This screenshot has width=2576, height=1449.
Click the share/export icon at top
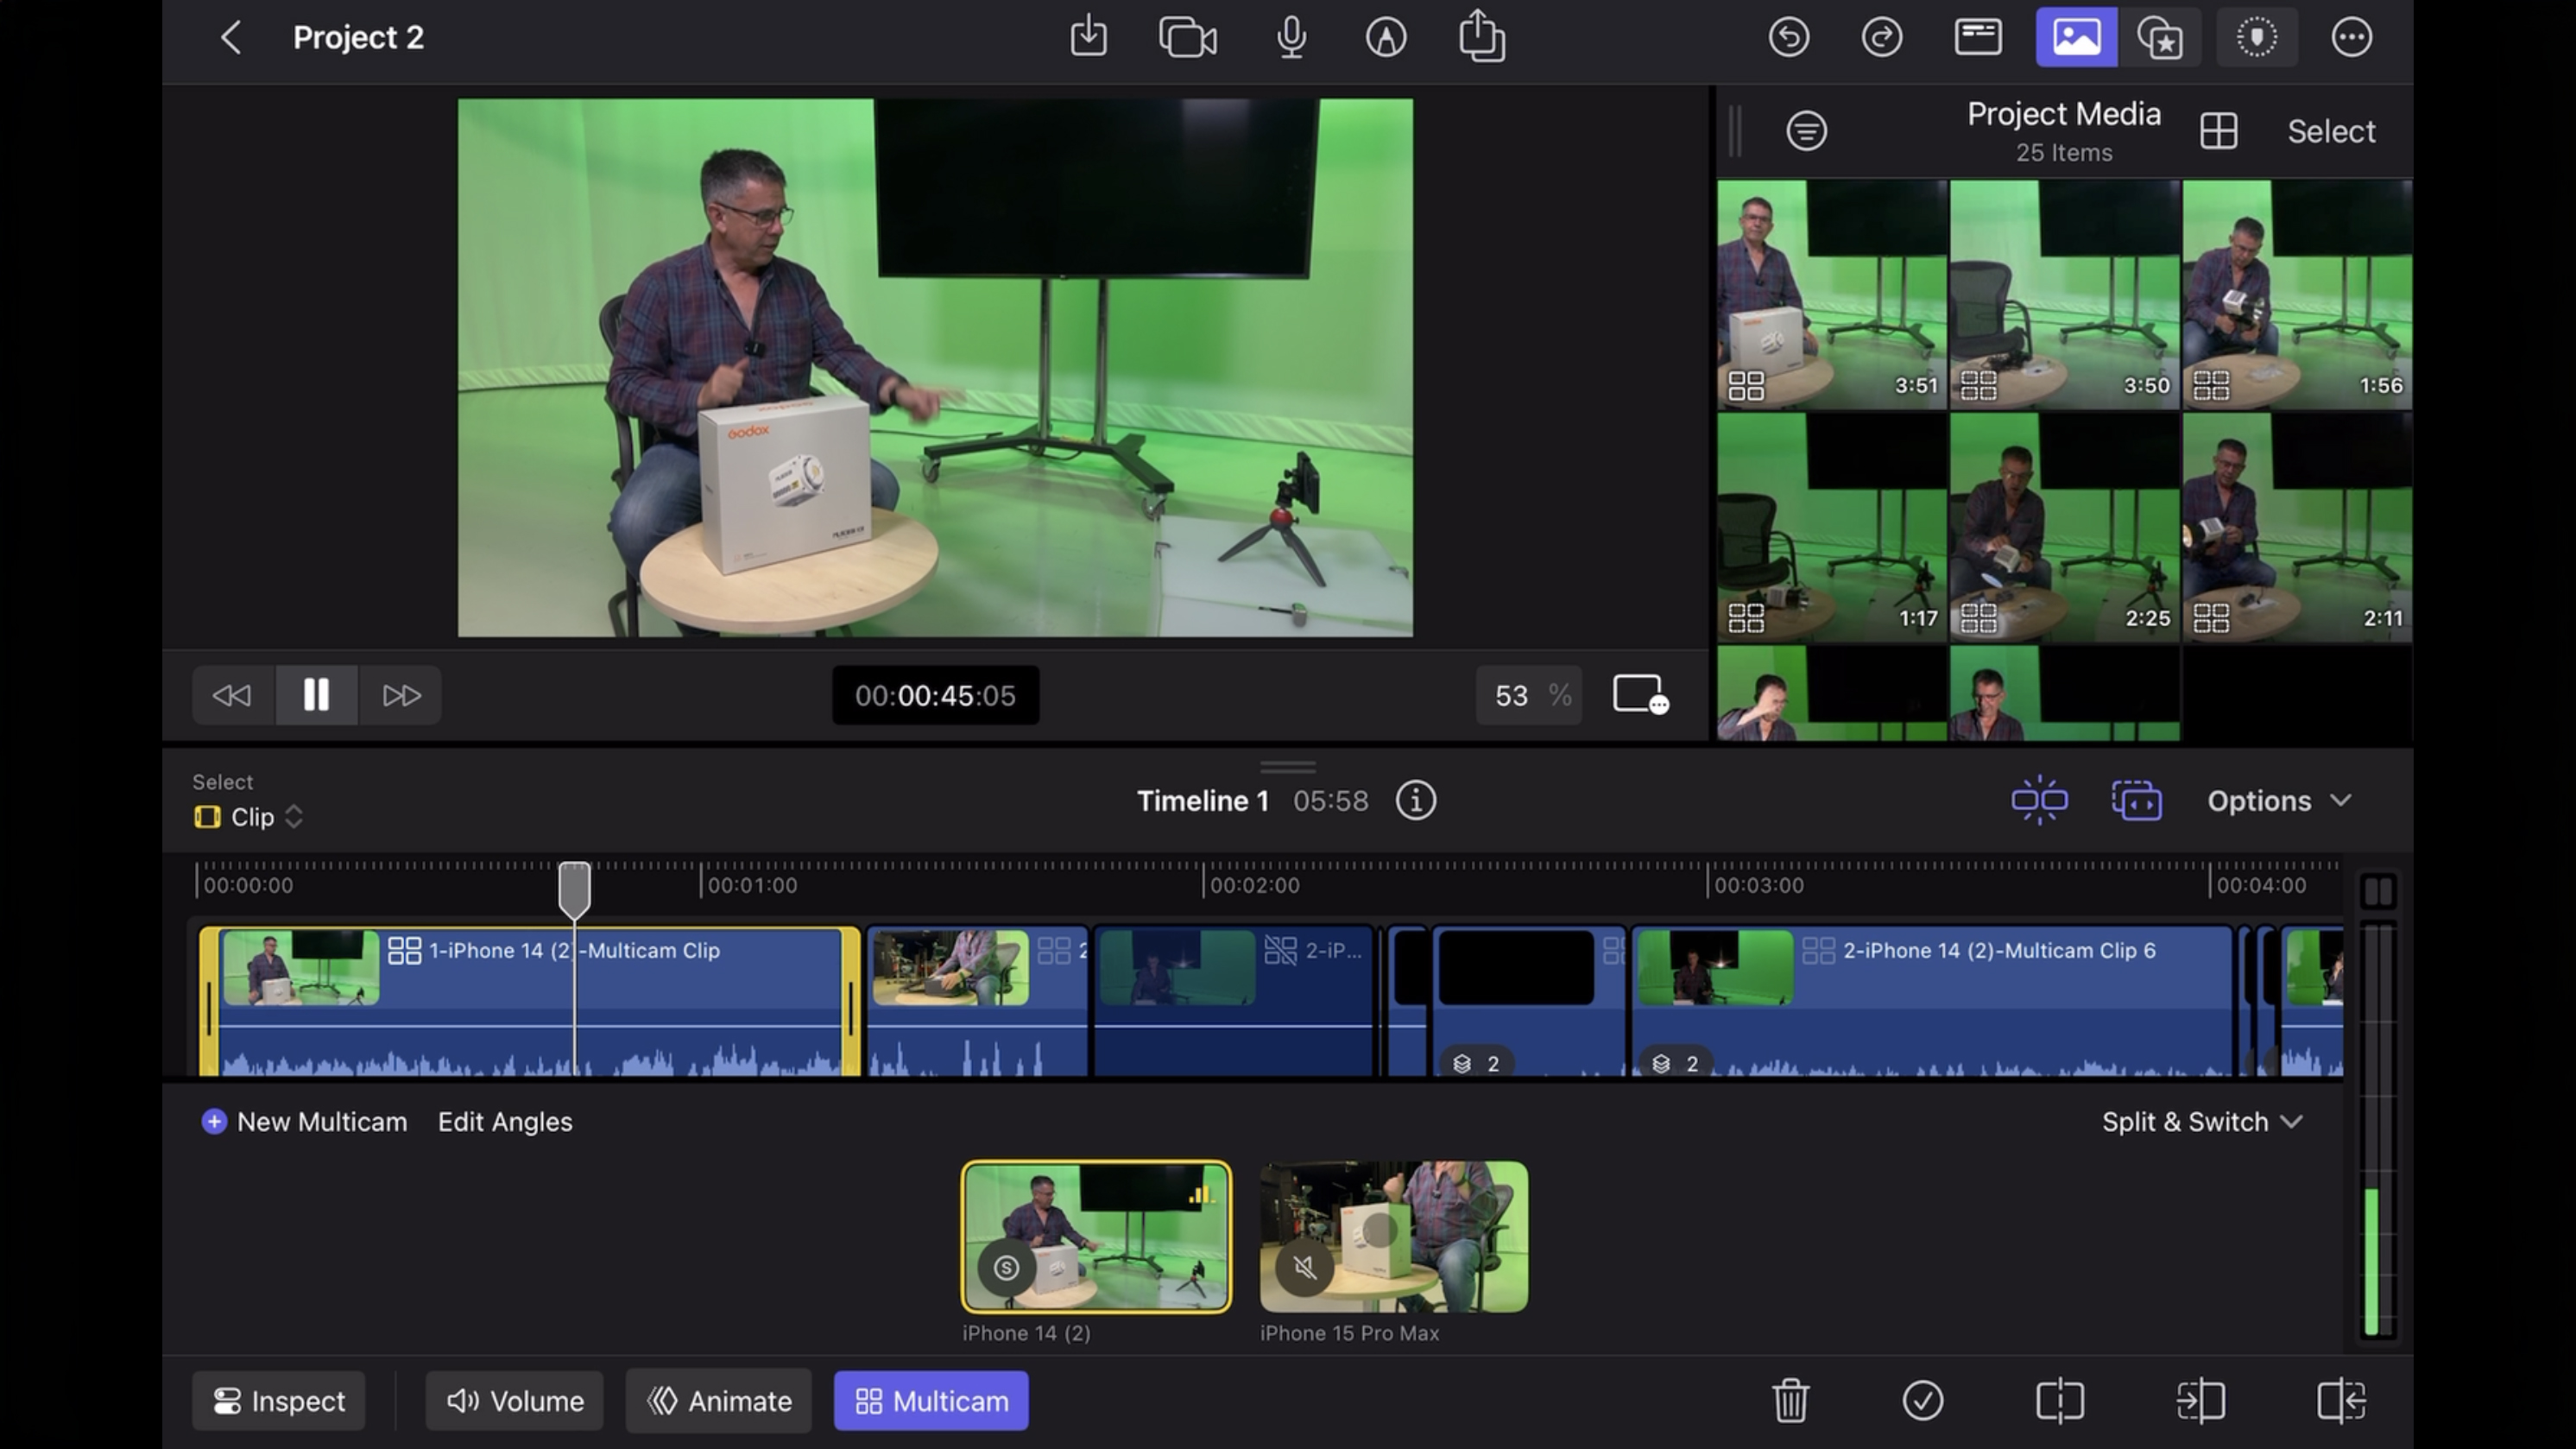point(1482,39)
